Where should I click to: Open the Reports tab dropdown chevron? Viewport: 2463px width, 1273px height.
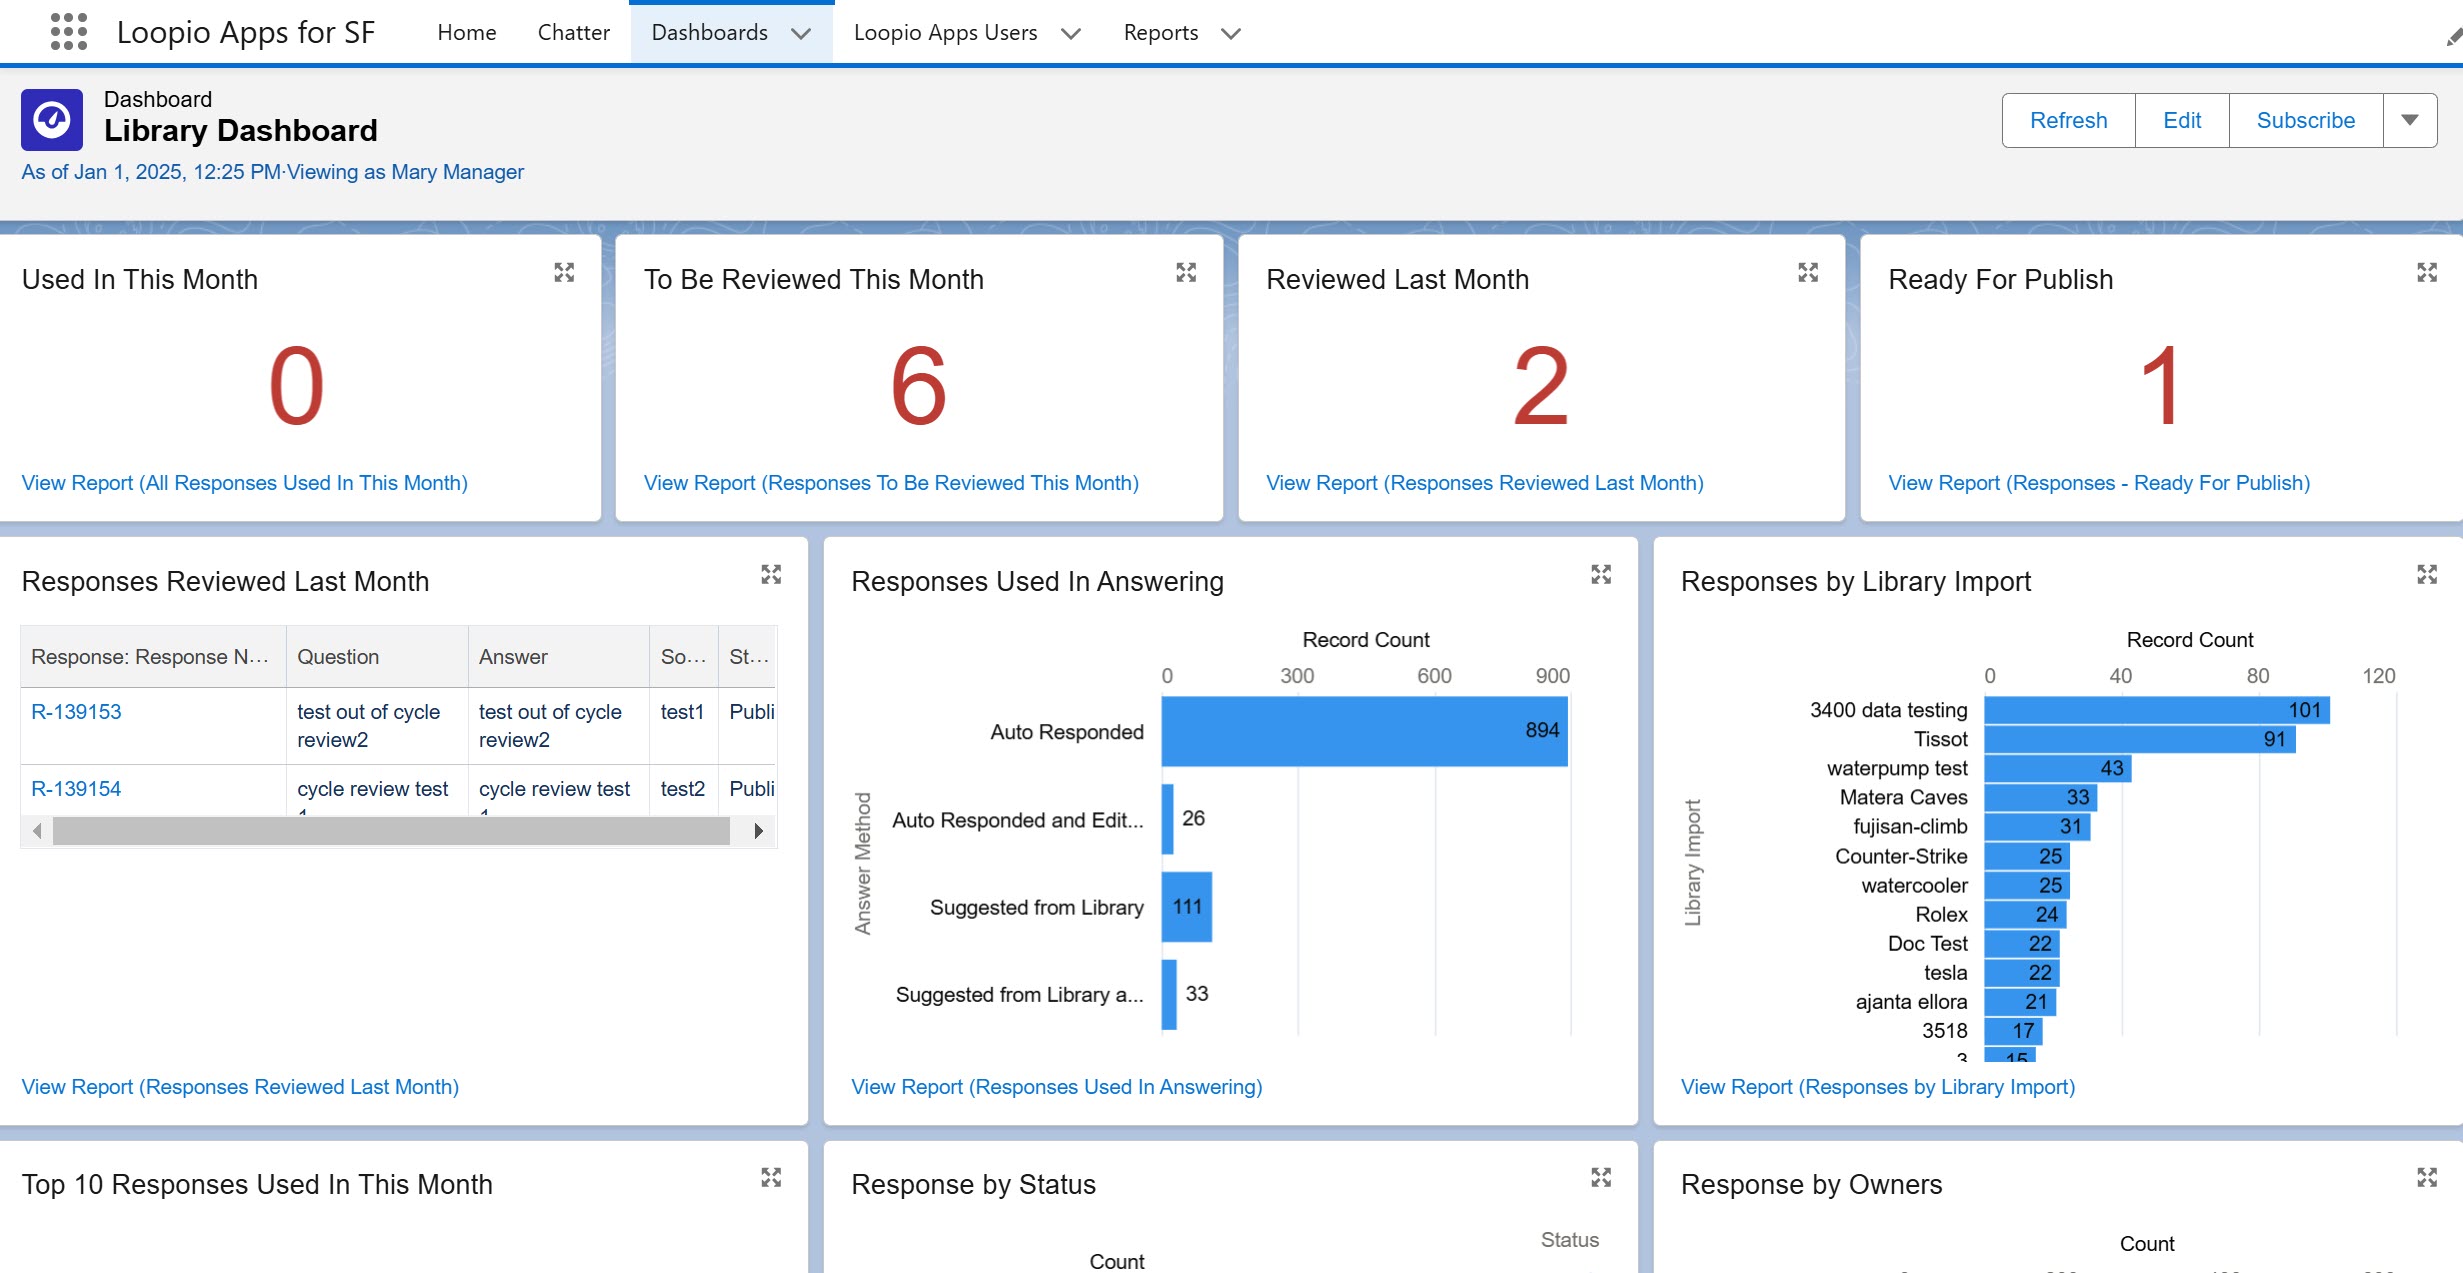1230,33
